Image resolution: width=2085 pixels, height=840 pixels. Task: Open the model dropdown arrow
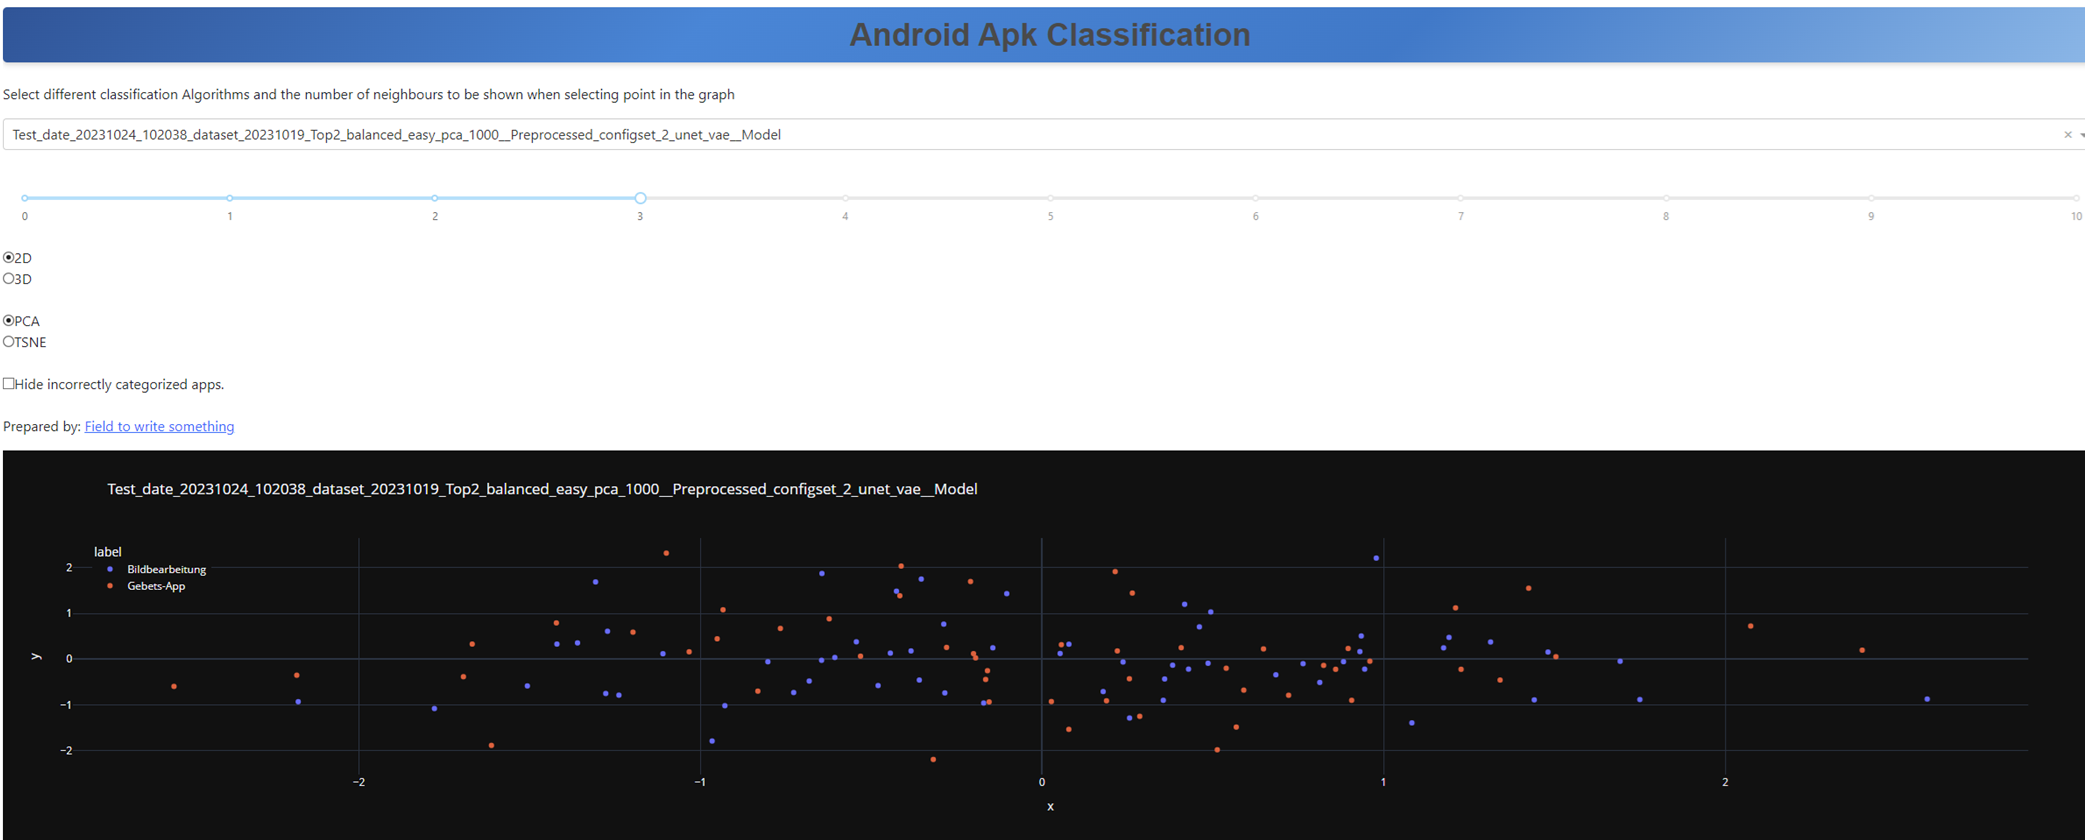[2081, 135]
